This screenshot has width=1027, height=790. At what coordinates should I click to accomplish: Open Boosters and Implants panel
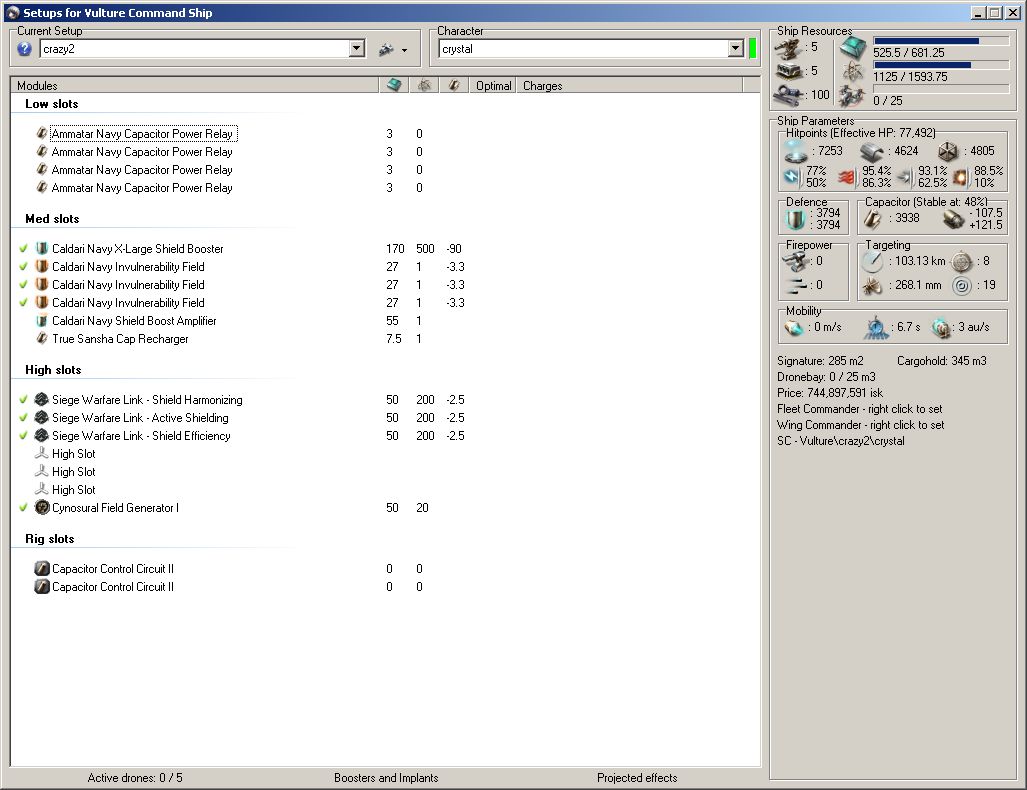[x=386, y=778]
